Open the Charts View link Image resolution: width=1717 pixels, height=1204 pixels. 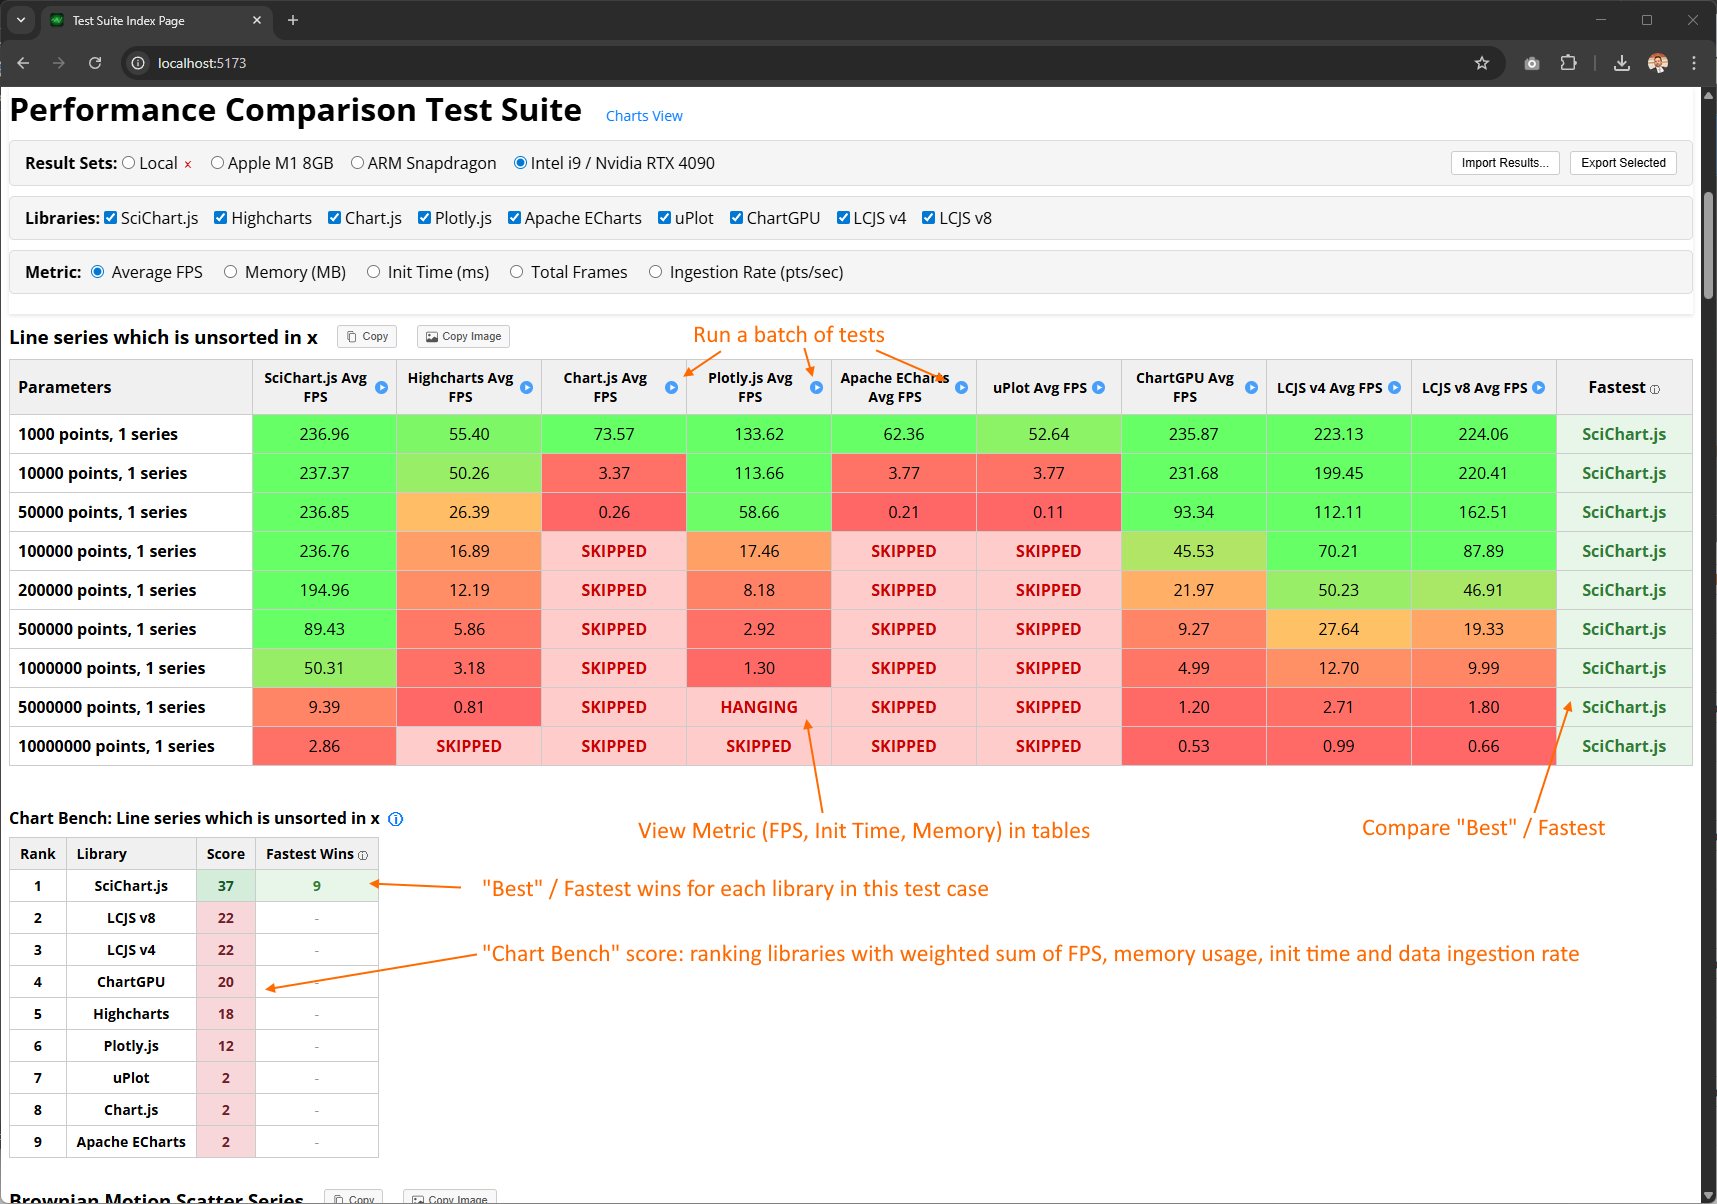pos(644,115)
